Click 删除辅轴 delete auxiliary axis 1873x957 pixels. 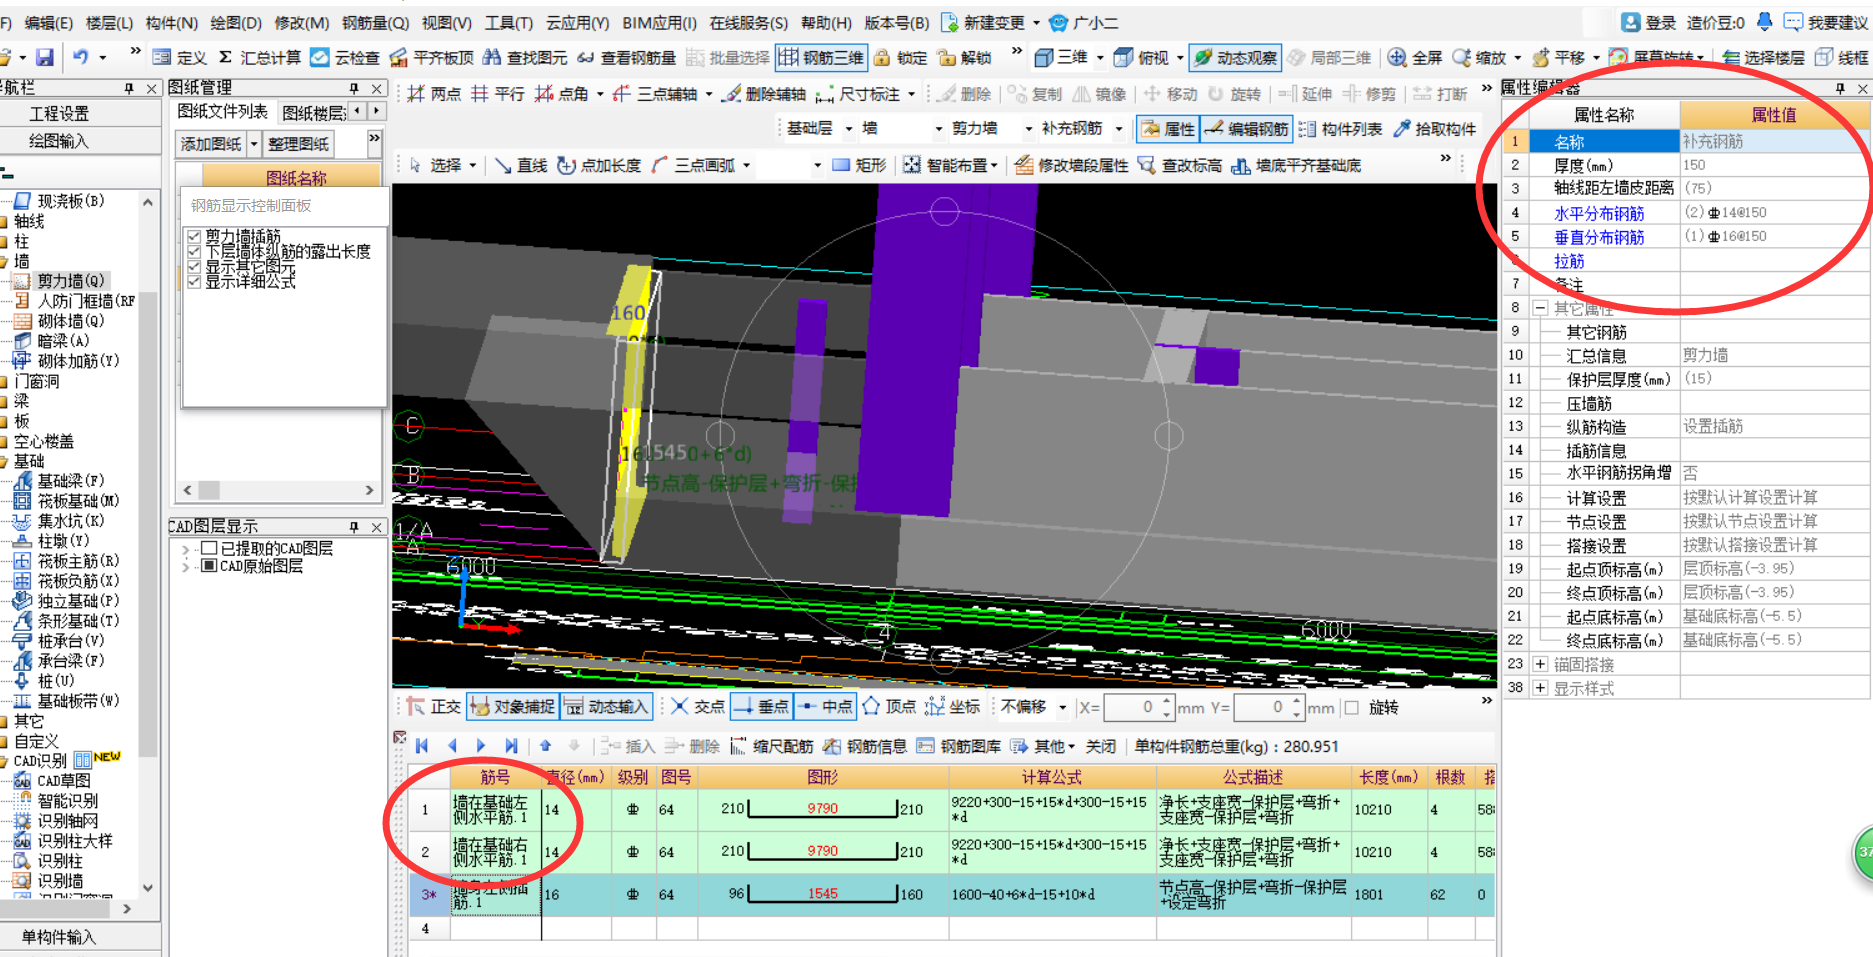(765, 93)
